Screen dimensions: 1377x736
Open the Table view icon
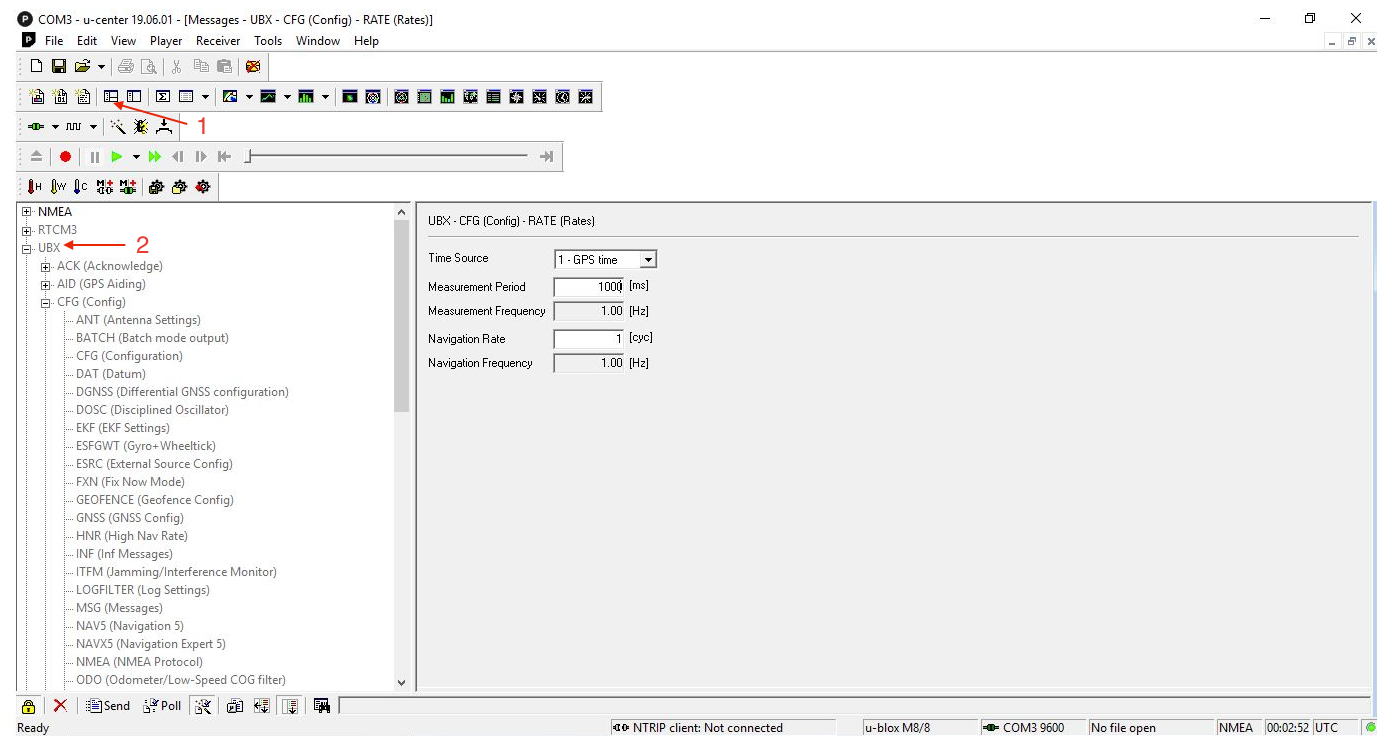click(x=186, y=97)
